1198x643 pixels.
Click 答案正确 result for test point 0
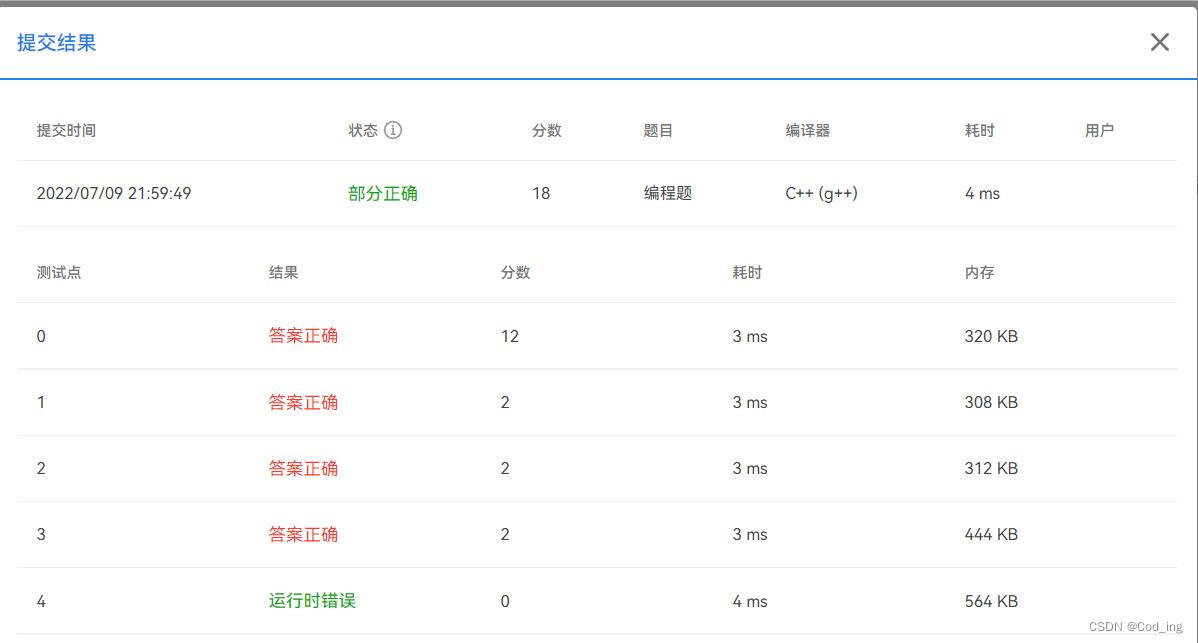coord(303,336)
